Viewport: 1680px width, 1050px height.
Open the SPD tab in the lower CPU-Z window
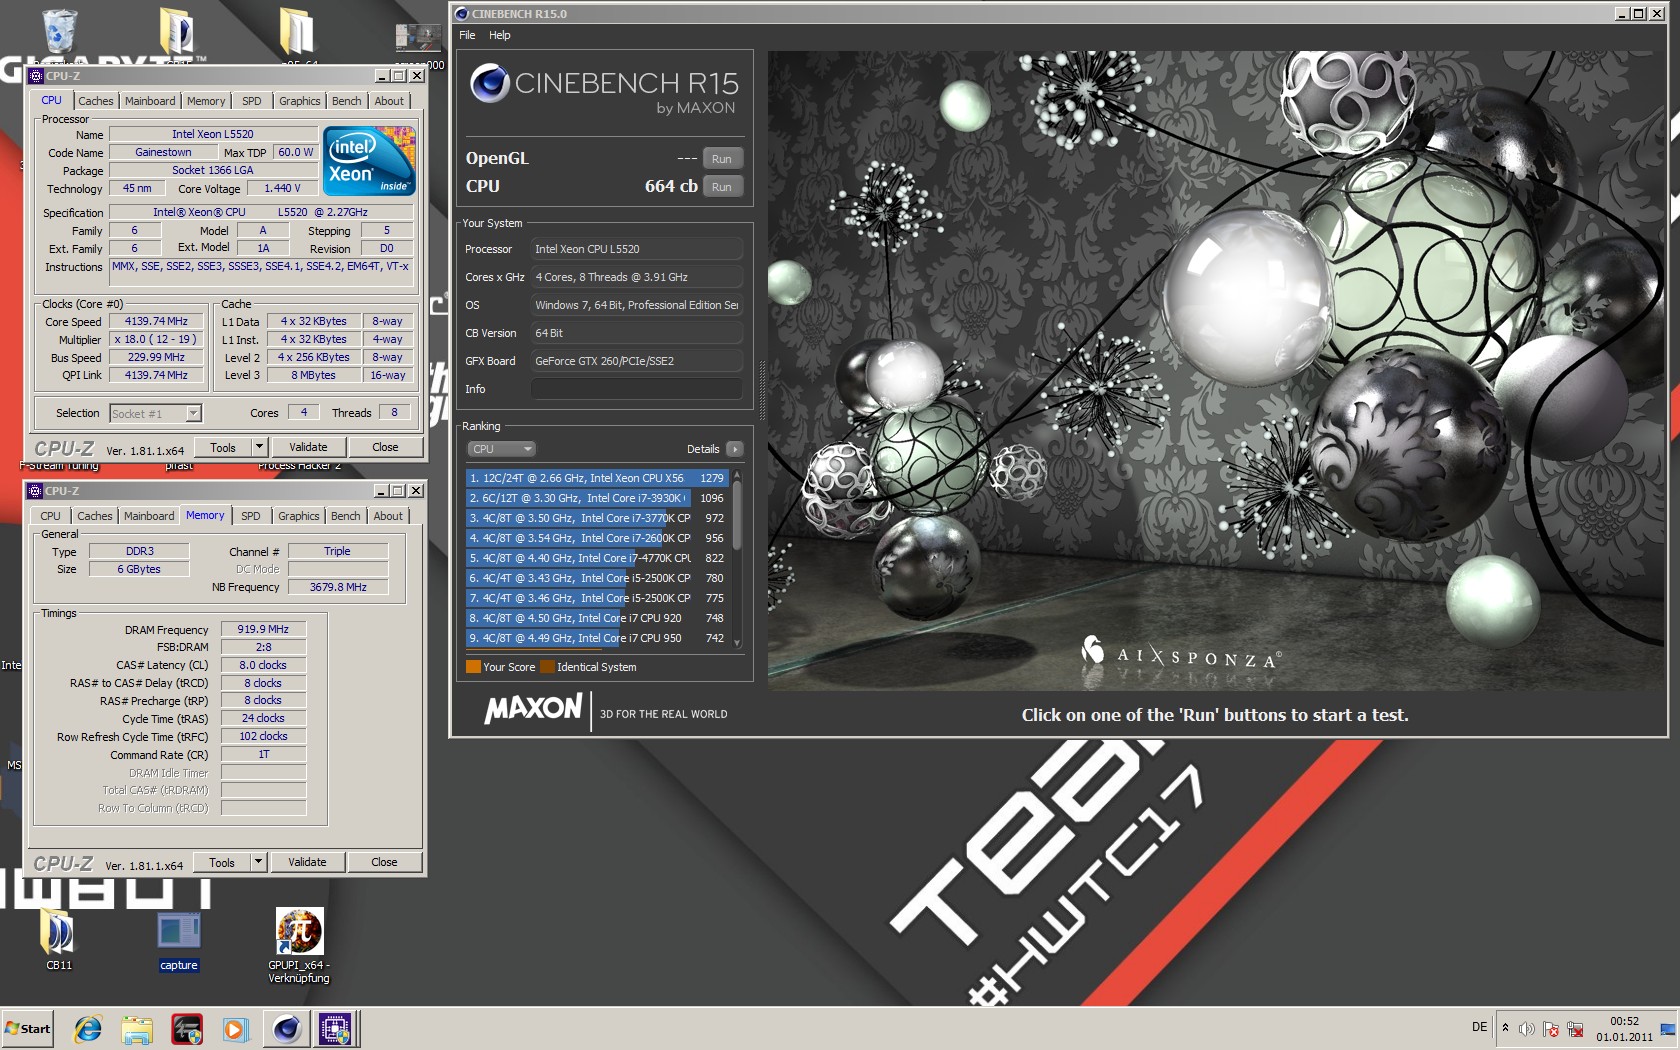point(251,516)
